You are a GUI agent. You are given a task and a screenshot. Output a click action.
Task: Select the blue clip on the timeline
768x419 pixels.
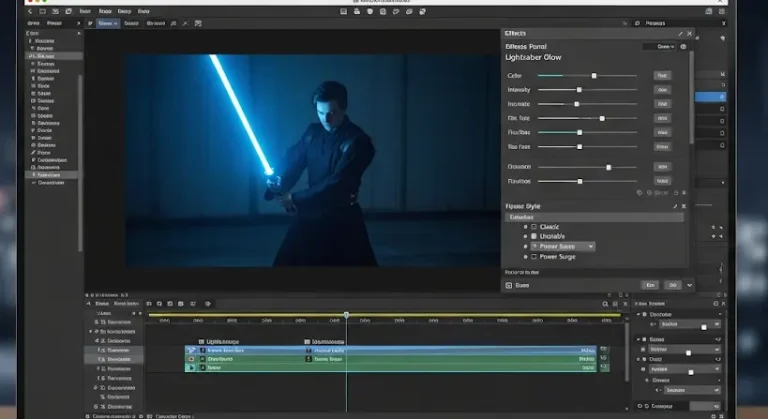390,350
